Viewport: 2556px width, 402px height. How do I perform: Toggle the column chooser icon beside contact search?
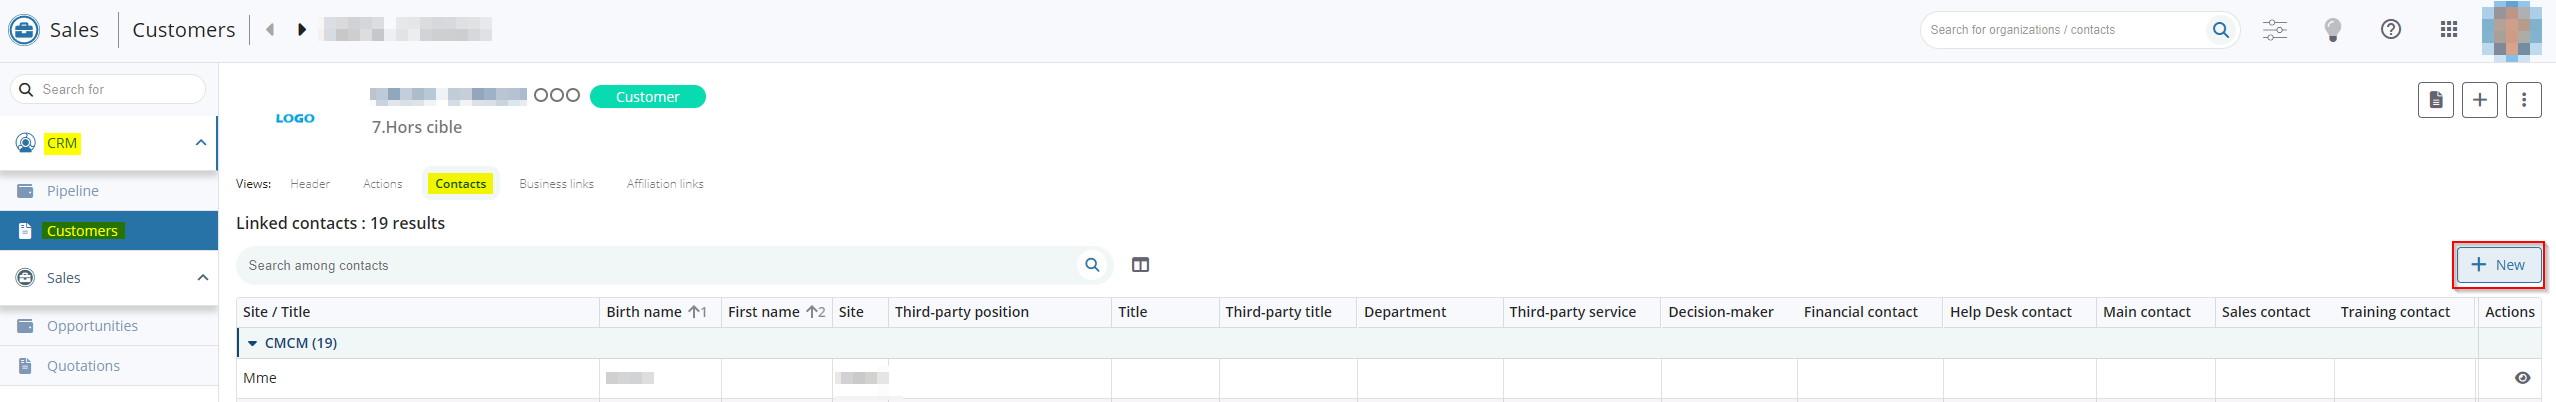tap(1140, 265)
